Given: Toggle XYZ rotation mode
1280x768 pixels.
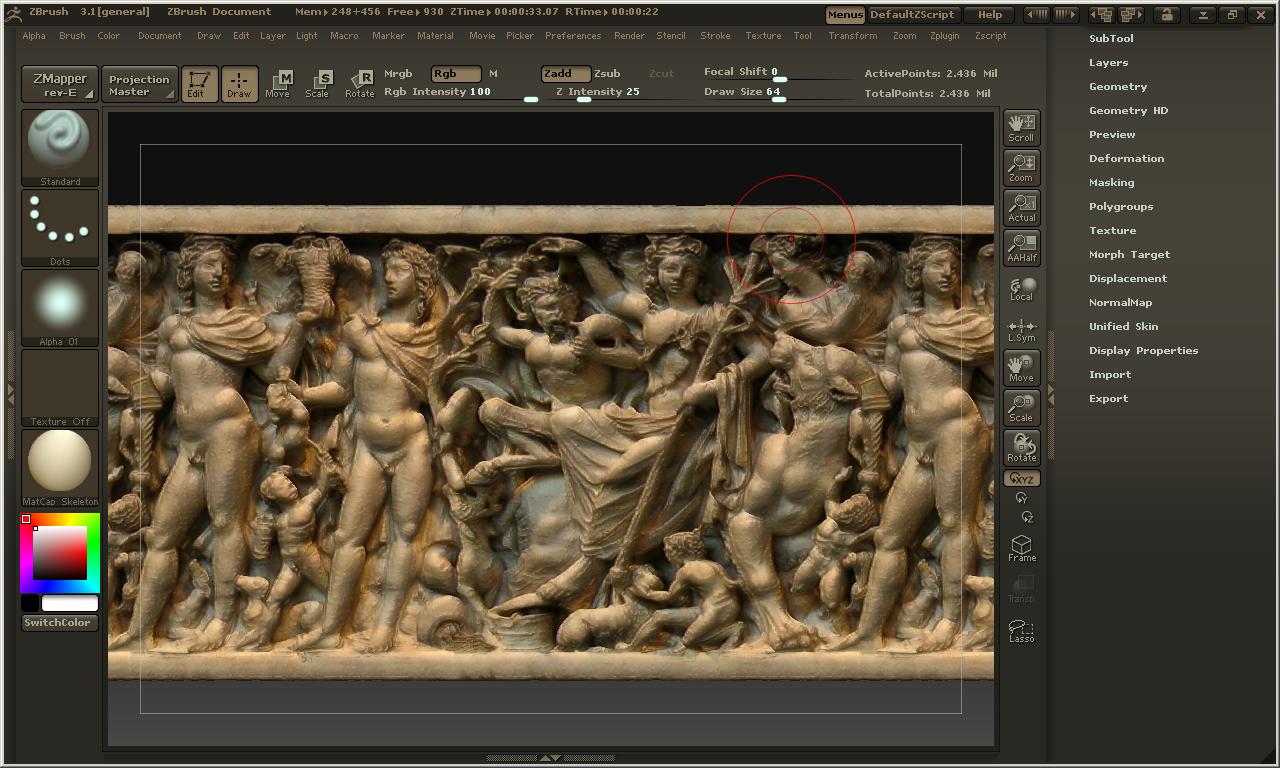Looking at the screenshot, I should coord(1021,479).
